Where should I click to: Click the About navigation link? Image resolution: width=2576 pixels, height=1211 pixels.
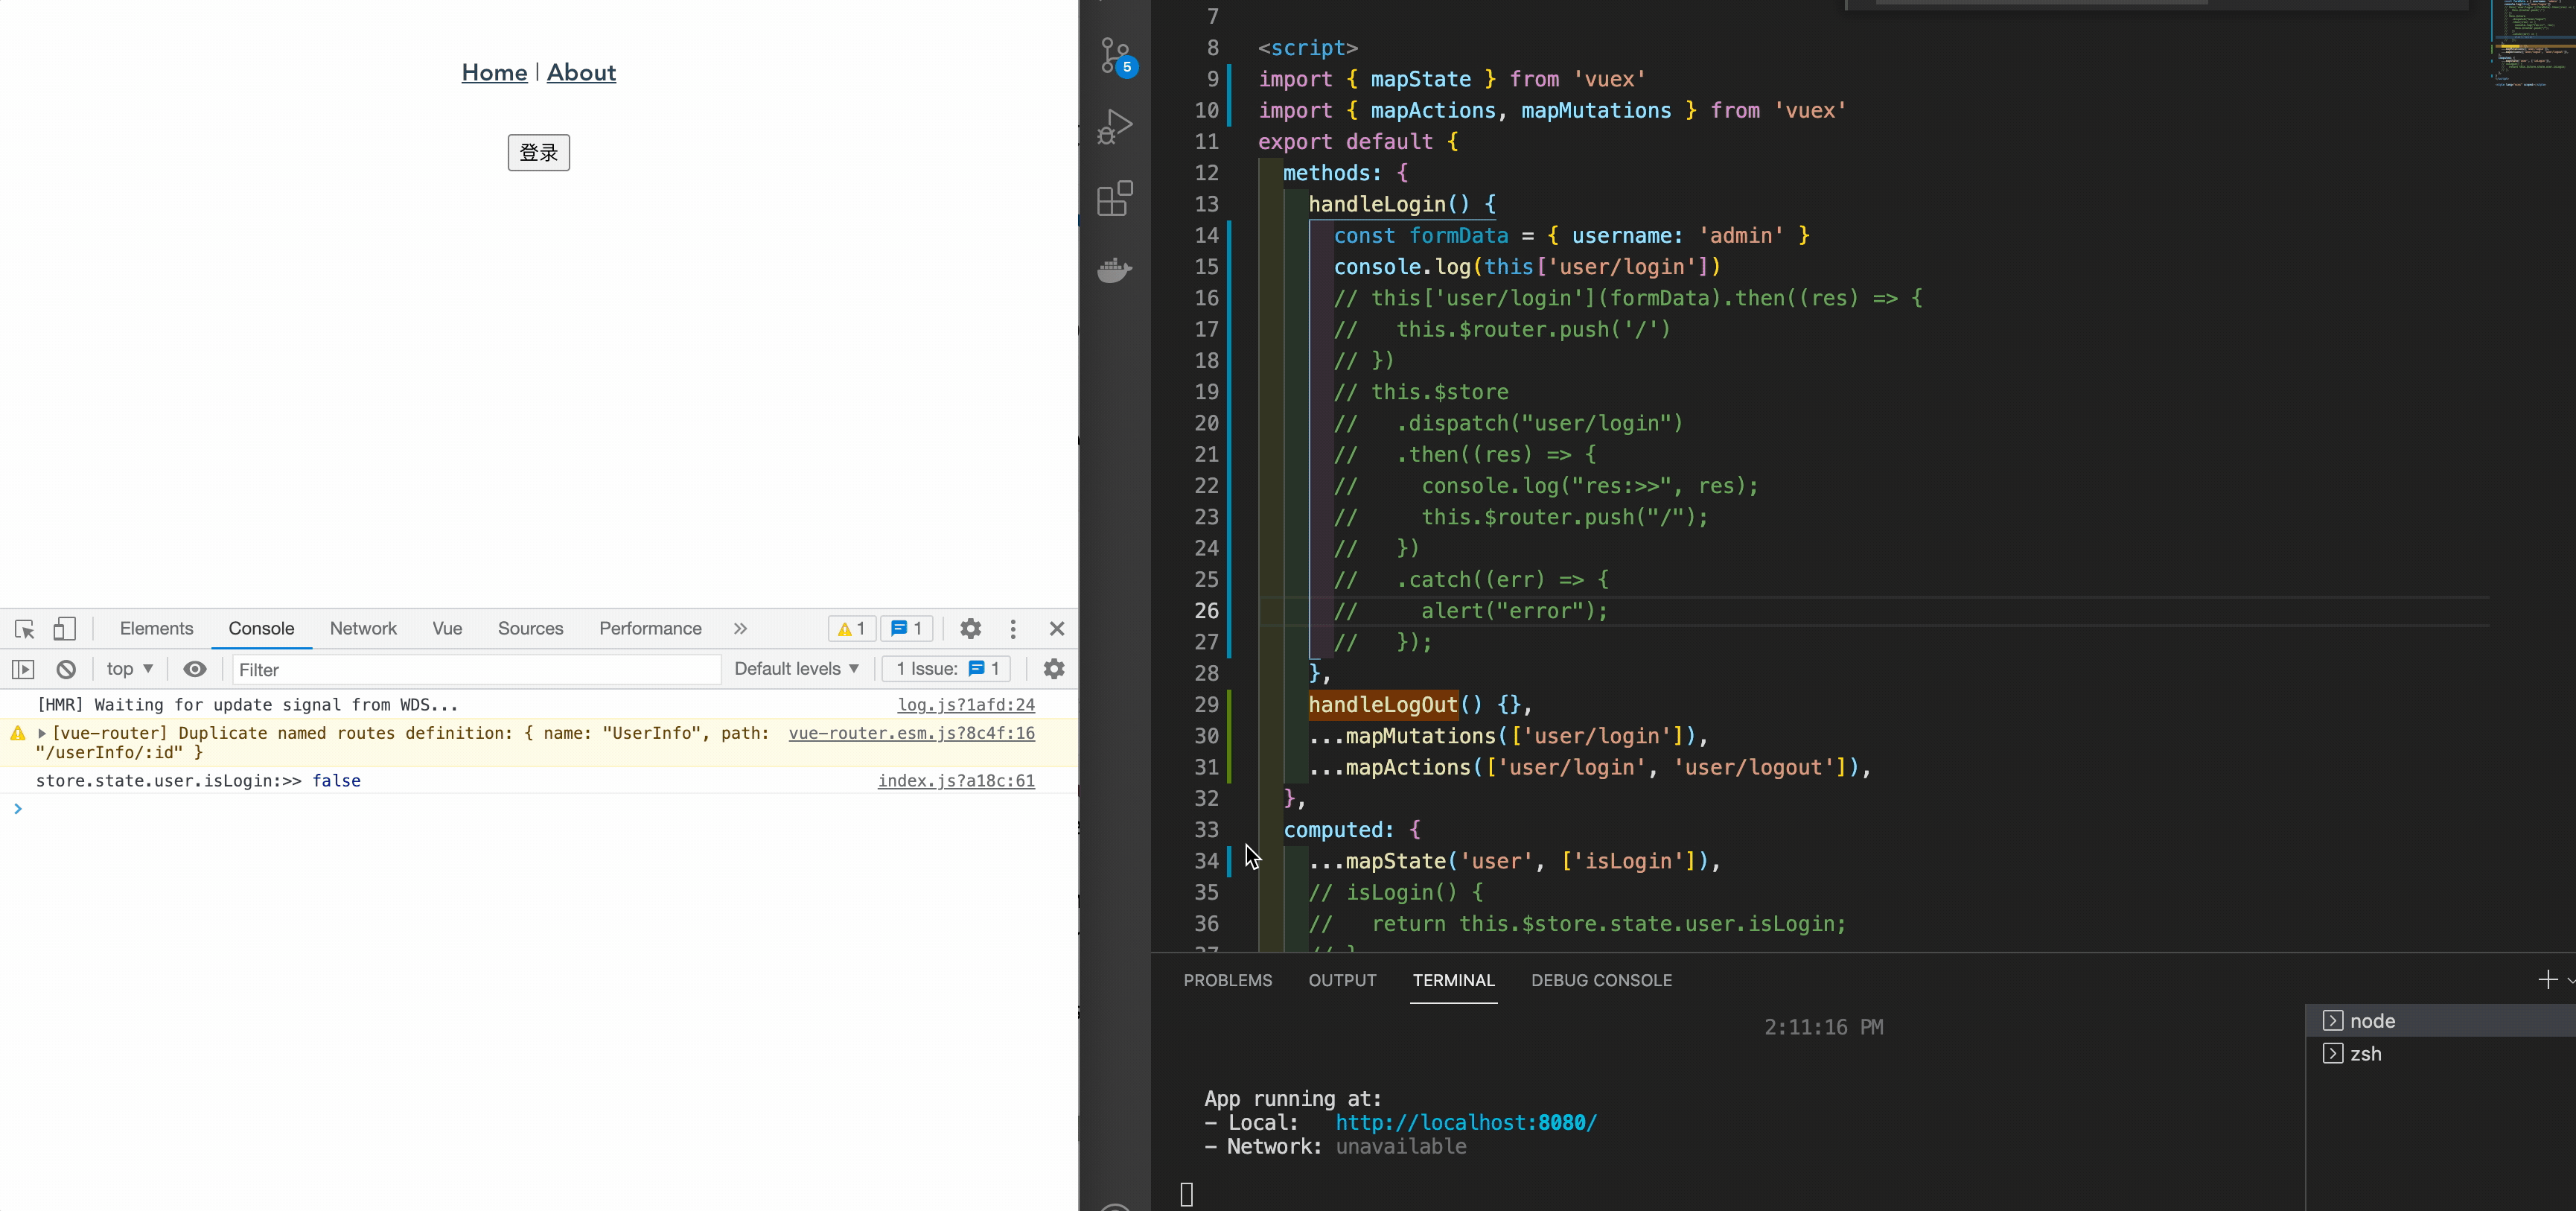(x=581, y=72)
